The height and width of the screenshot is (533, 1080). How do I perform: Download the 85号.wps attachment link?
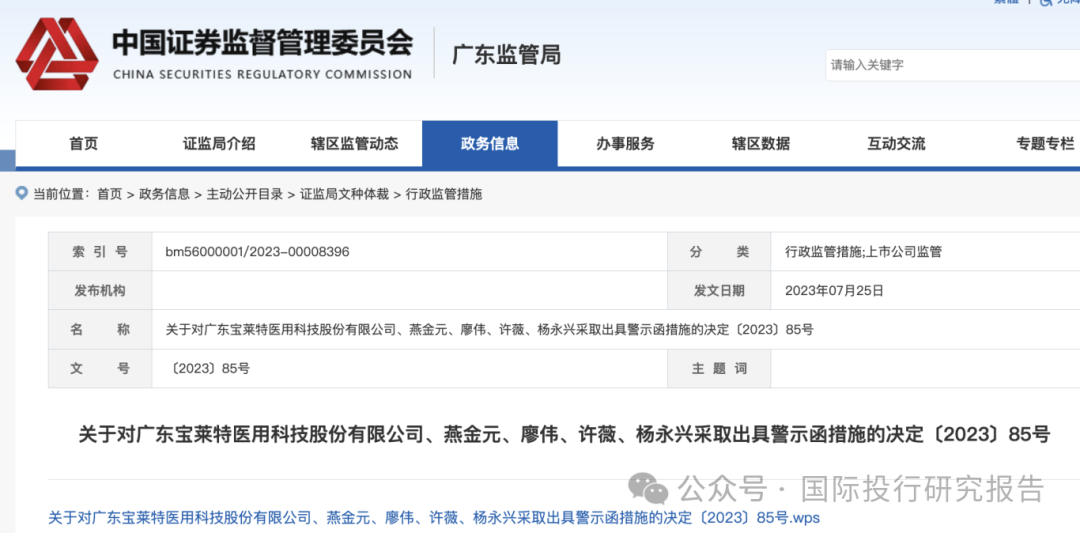coord(434,517)
